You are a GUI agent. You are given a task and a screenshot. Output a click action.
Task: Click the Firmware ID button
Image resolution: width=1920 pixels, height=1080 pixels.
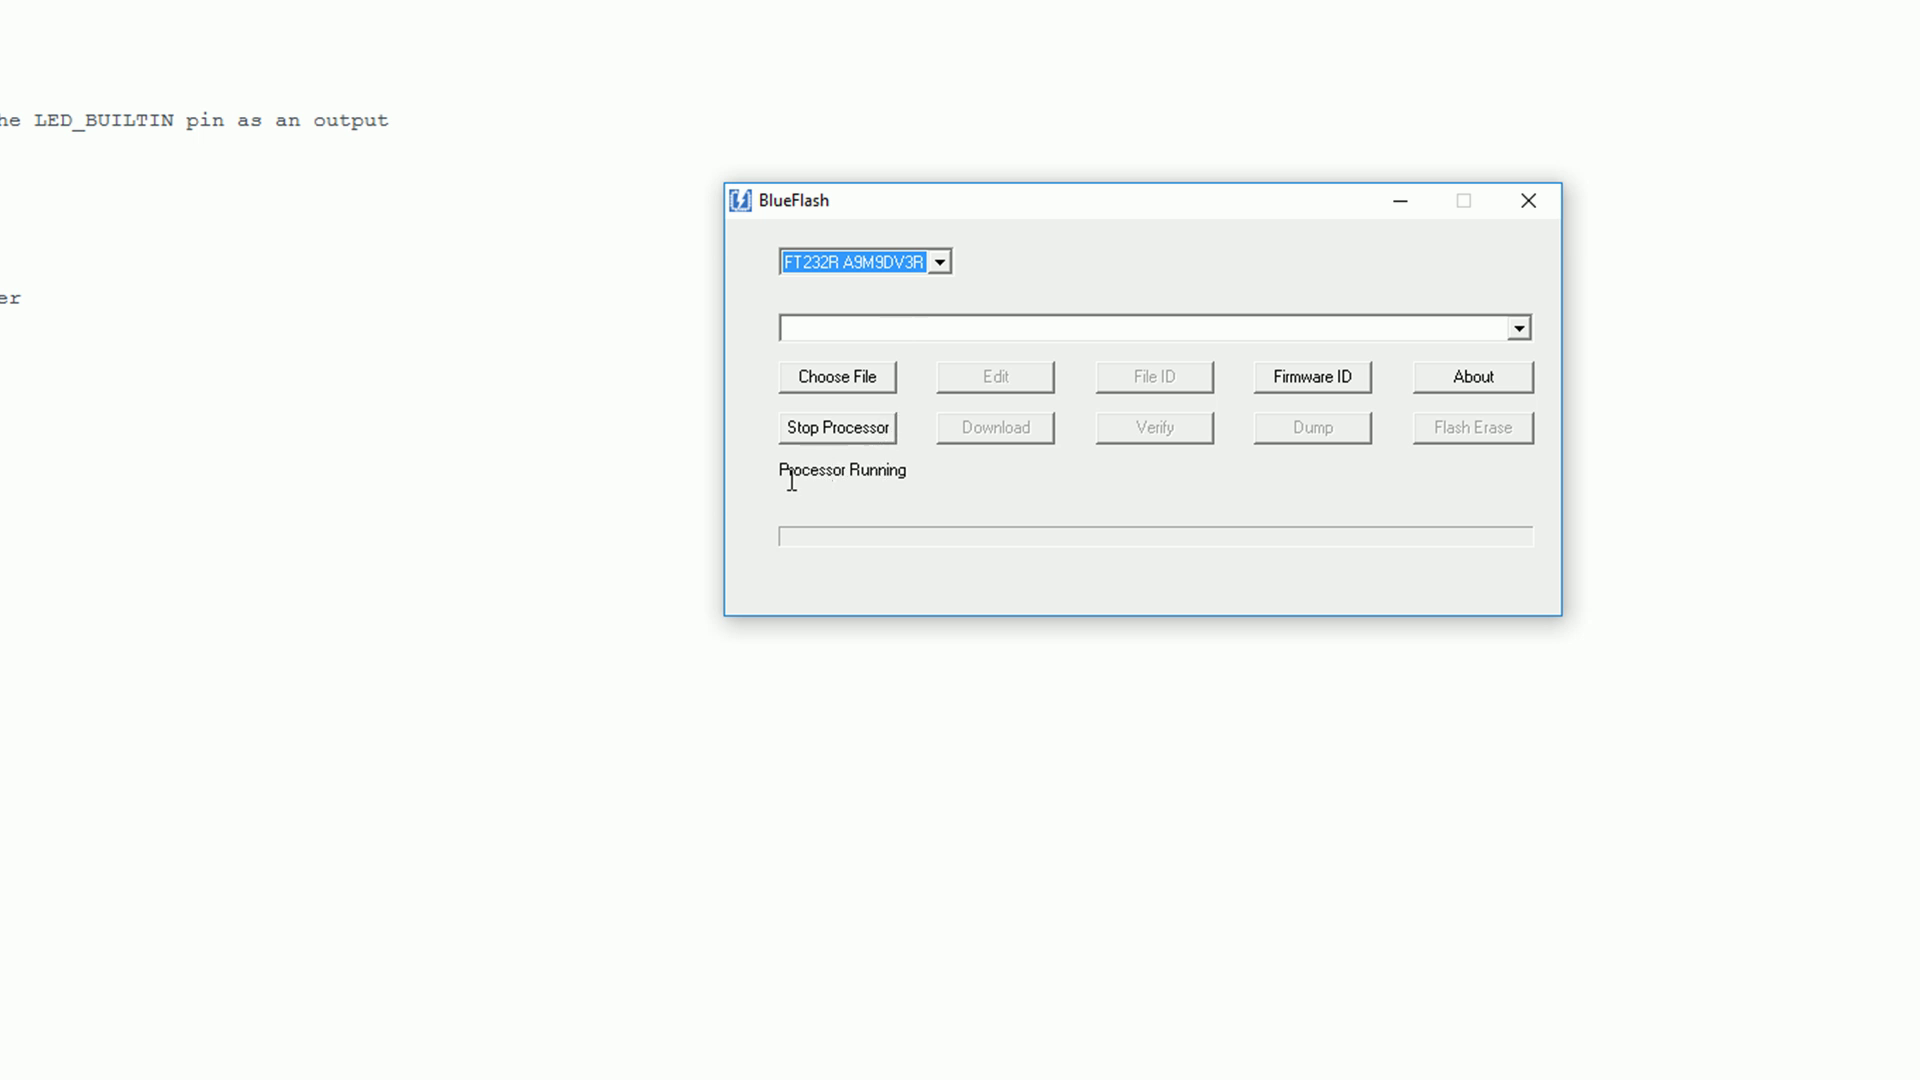click(1313, 376)
